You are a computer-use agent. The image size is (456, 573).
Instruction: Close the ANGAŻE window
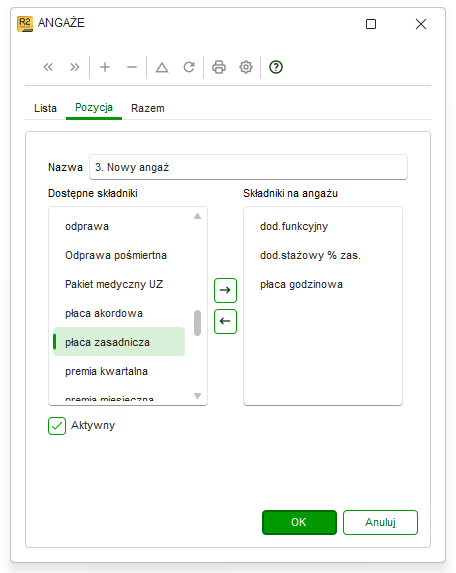[x=421, y=24]
